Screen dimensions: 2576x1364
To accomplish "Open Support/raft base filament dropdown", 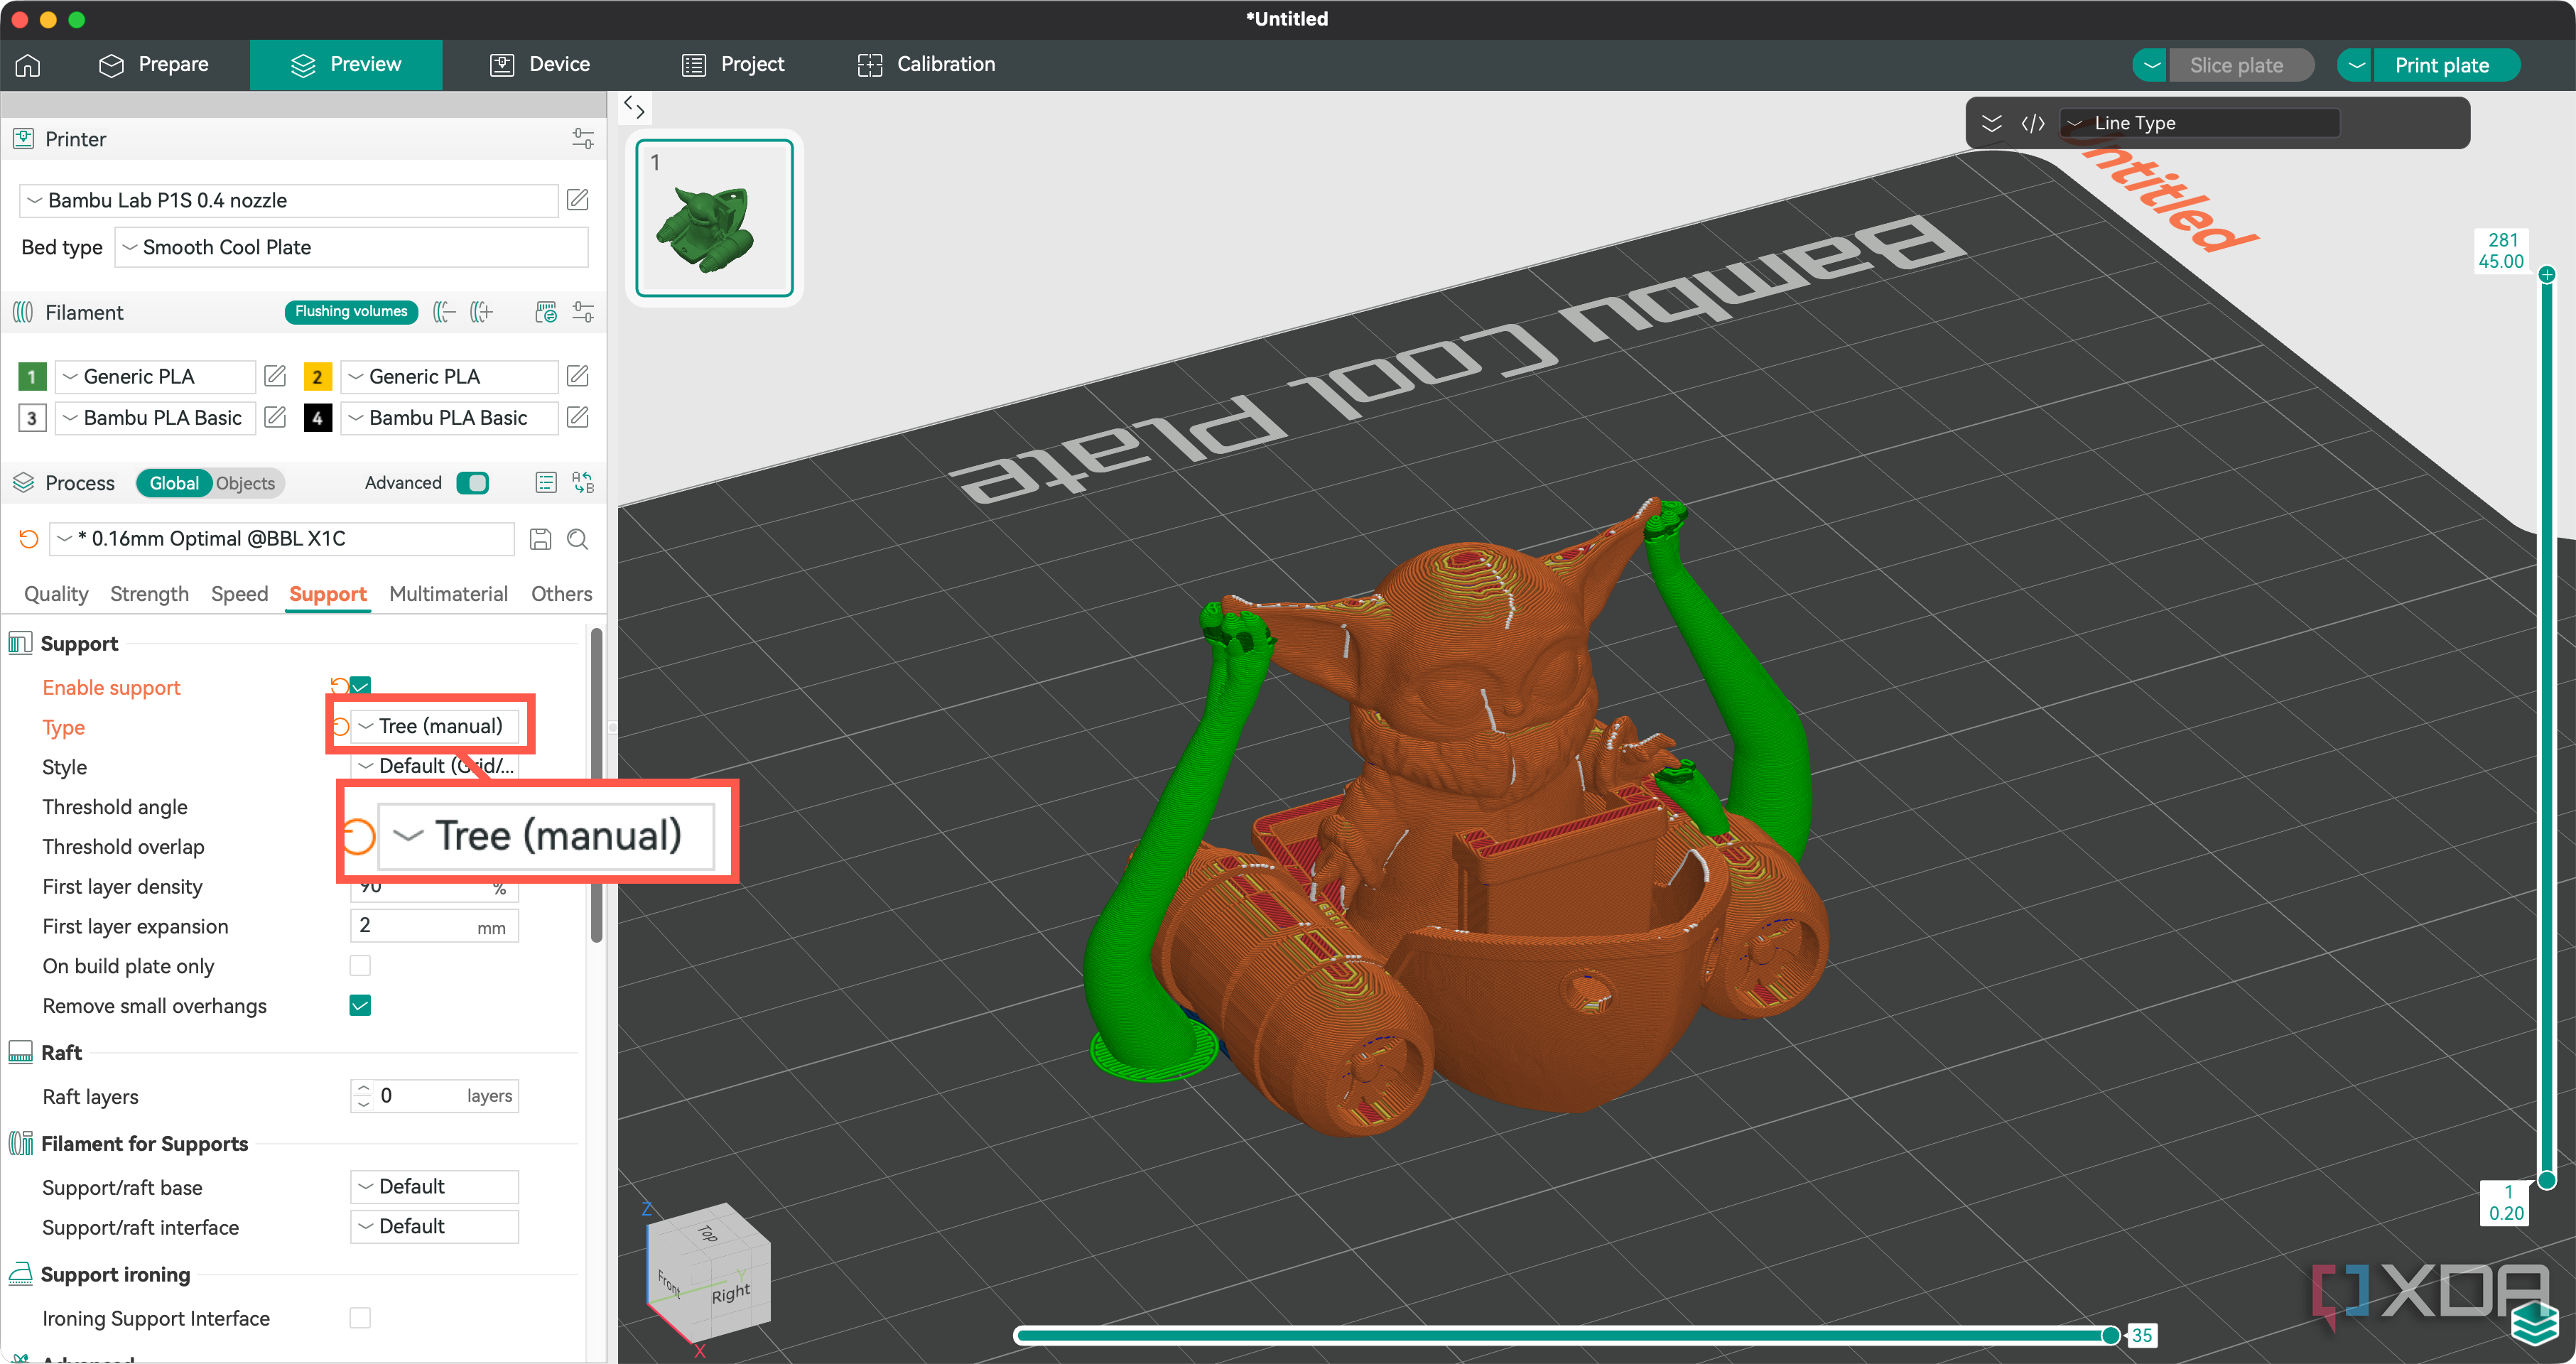I will 434,1186.
